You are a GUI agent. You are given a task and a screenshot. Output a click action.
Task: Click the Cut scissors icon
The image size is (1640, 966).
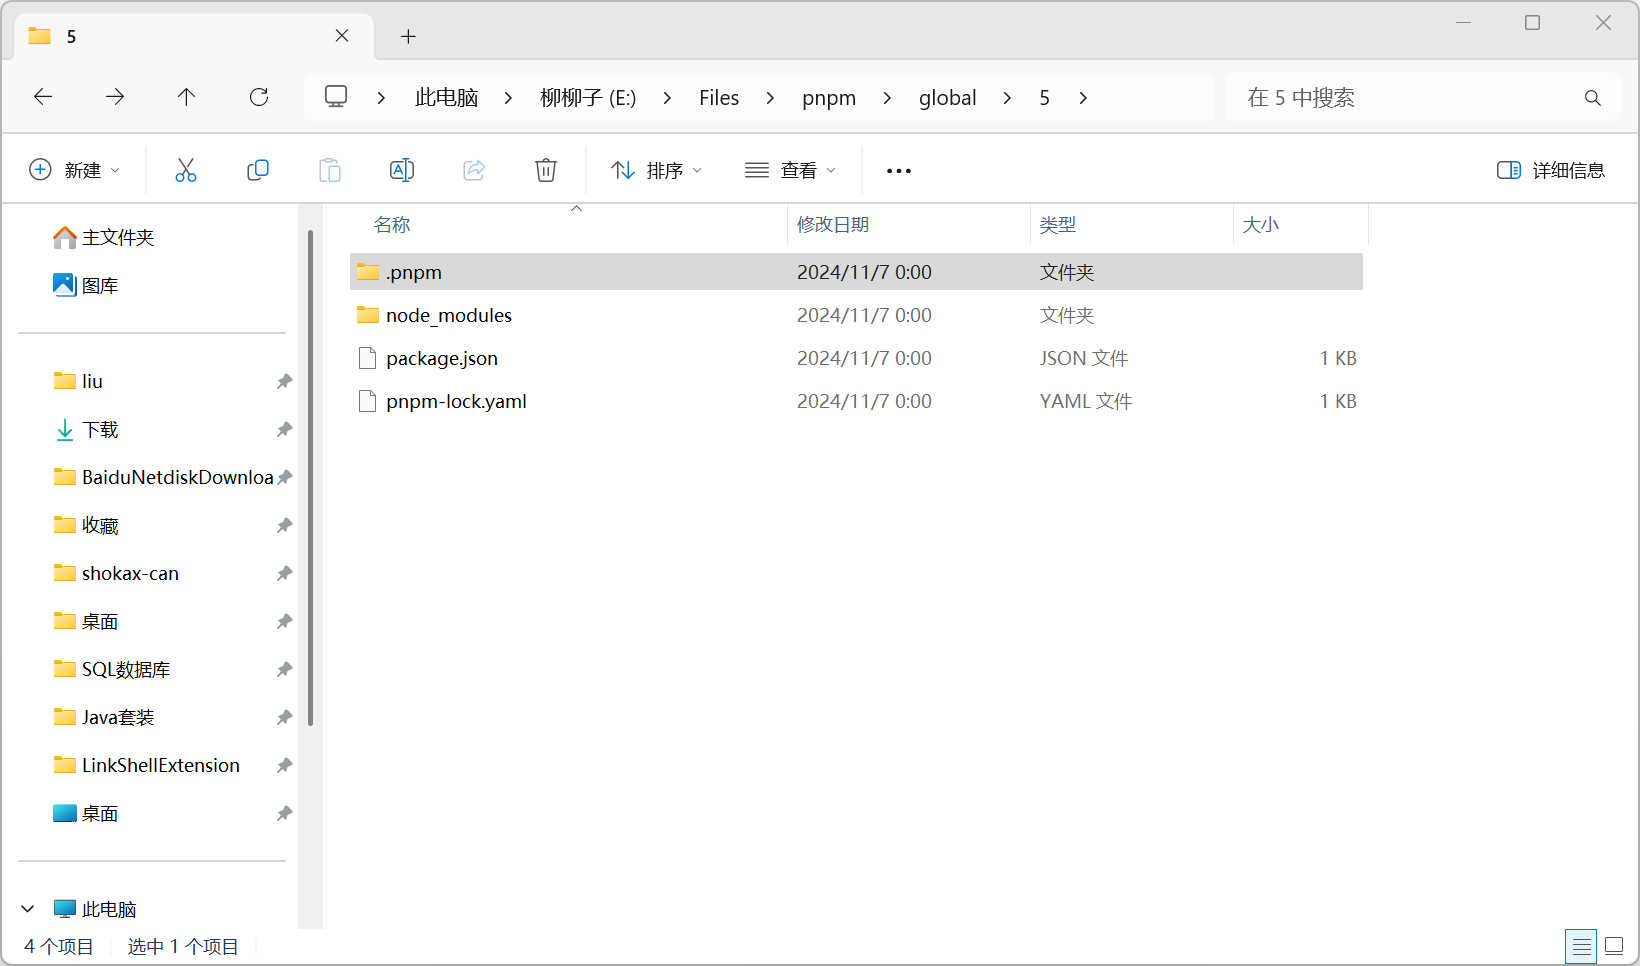point(186,170)
